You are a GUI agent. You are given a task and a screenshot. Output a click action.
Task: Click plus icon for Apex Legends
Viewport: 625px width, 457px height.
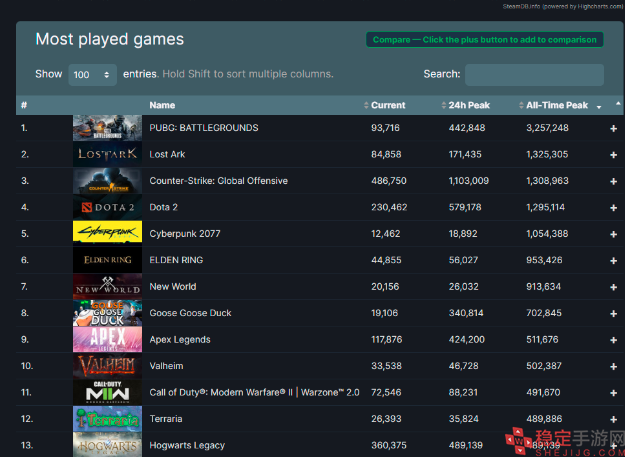tap(613, 340)
